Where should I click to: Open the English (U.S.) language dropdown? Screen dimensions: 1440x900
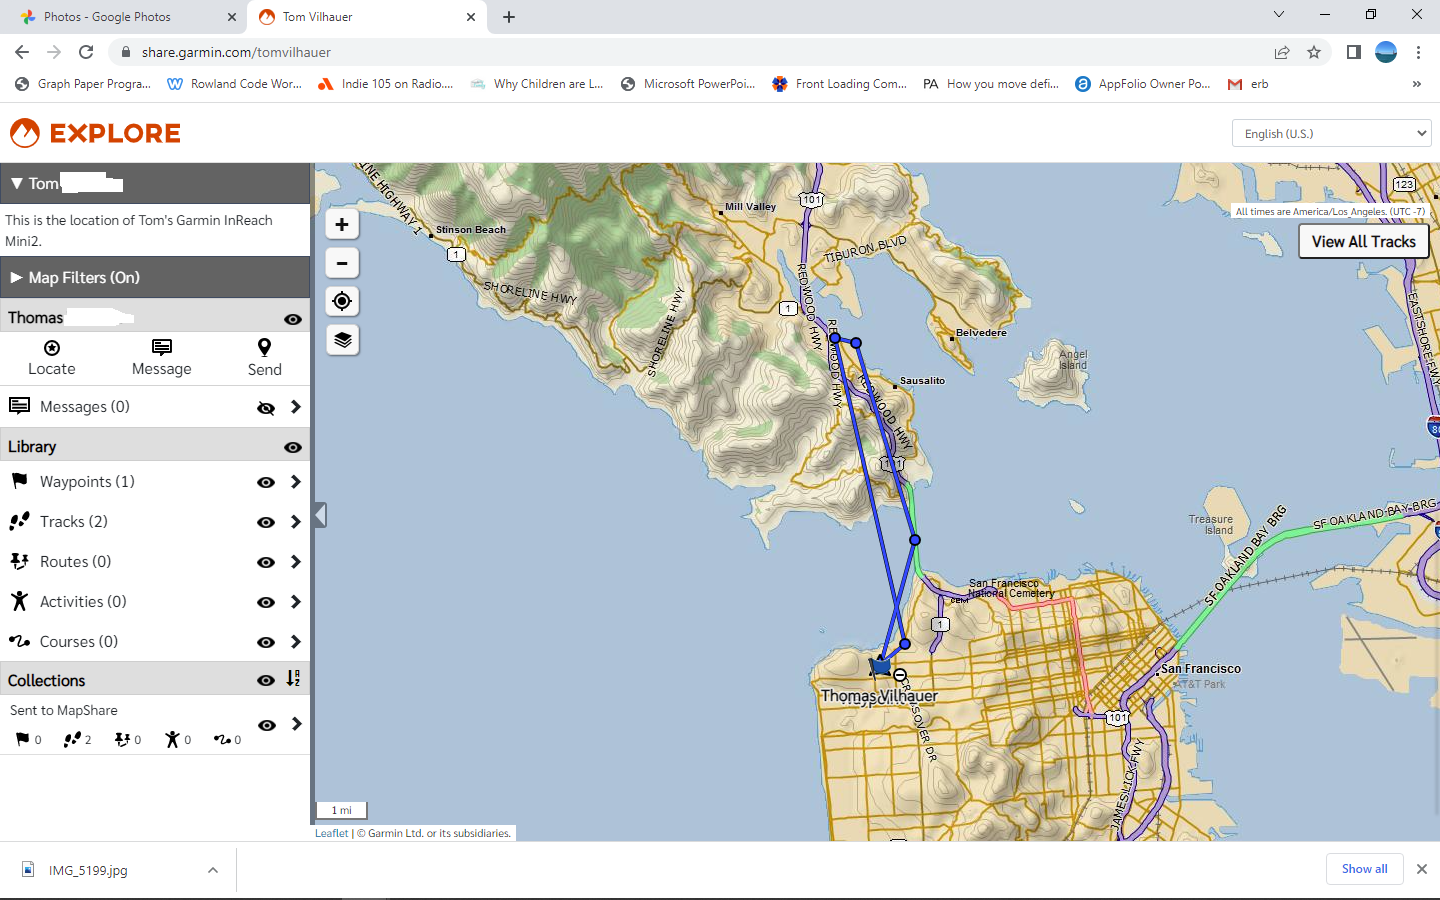[x=1332, y=133]
